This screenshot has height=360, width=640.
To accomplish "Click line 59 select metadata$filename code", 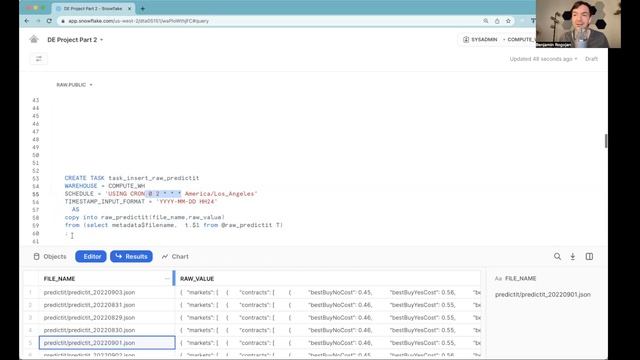I will tap(173, 225).
